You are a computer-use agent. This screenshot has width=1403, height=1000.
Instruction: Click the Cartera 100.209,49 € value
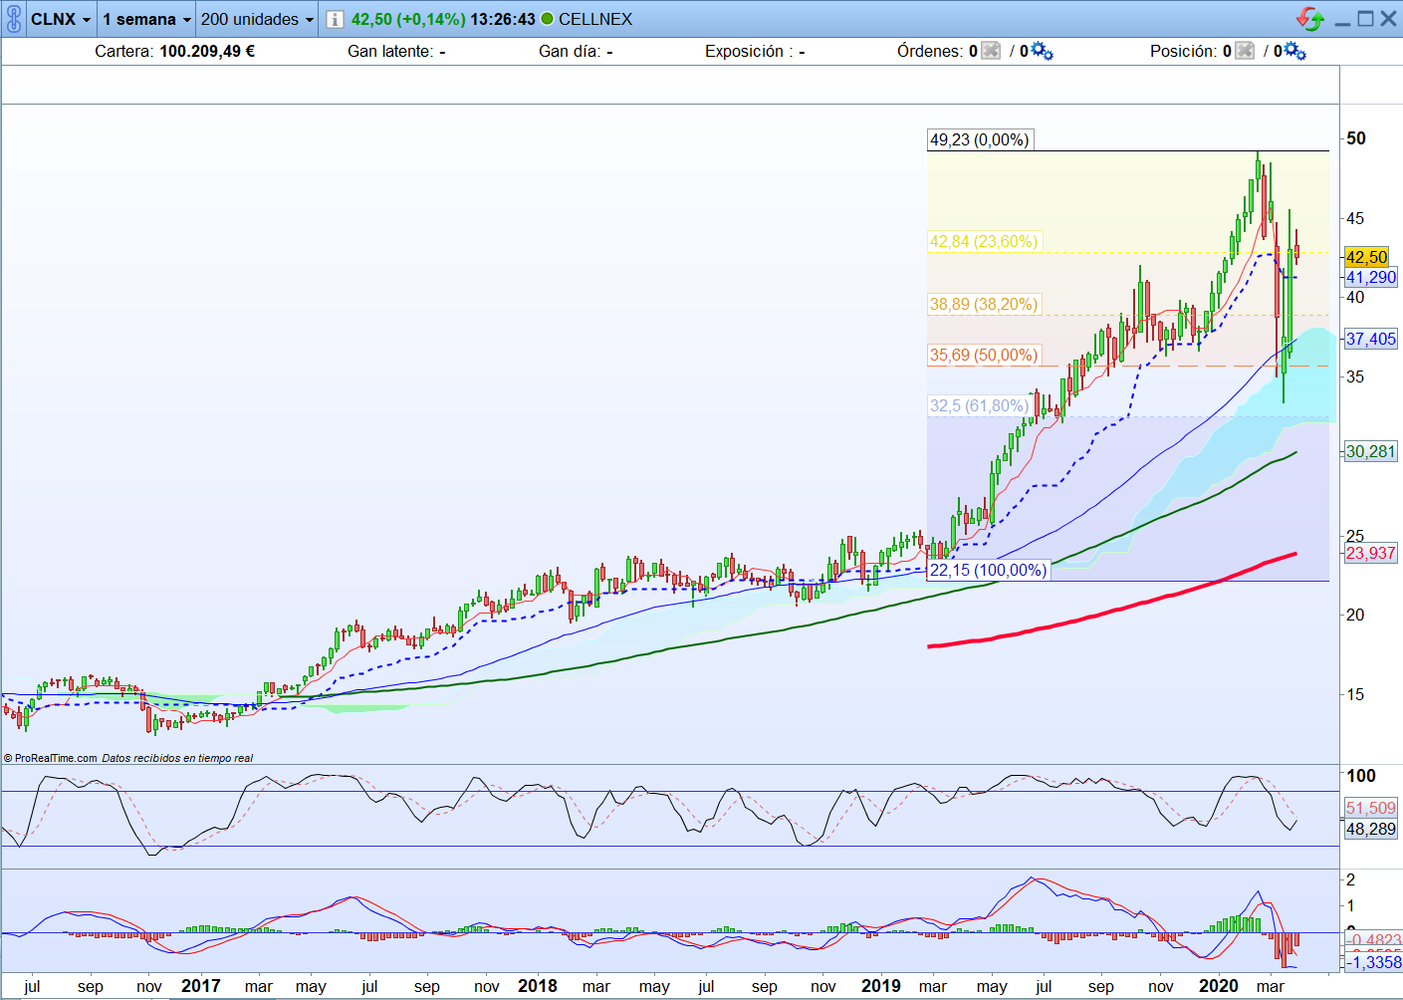(x=207, y=51)
